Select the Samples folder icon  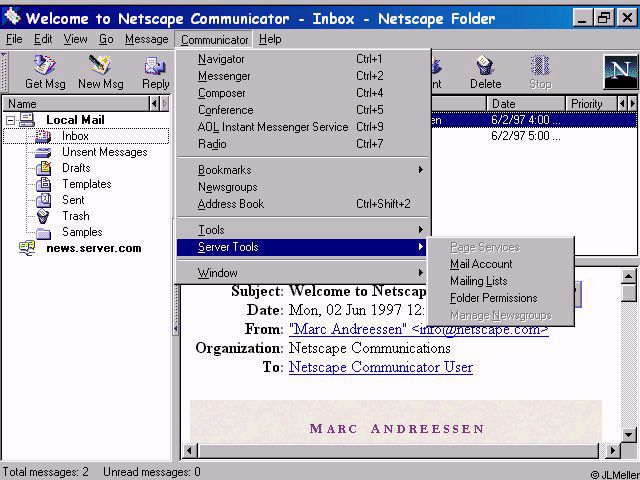(43, 233)
